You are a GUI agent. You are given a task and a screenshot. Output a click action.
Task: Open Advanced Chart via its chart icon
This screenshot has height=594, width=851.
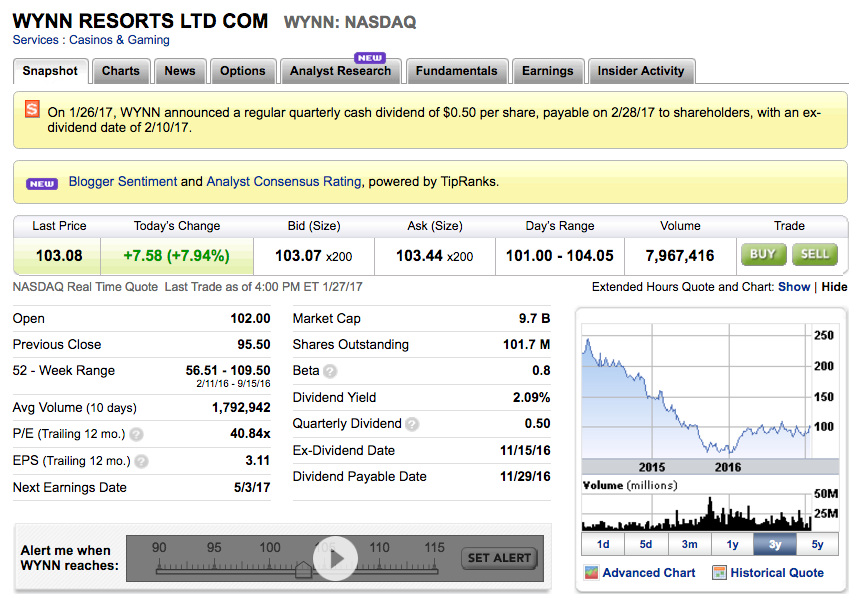pyautogui.click(x=591, y=573)
